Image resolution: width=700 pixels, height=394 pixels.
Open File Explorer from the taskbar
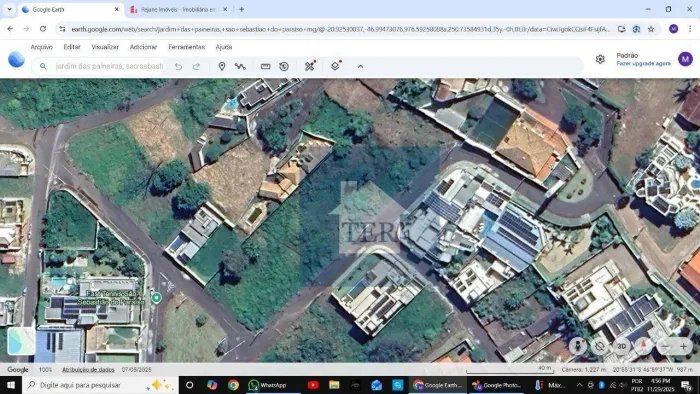[x=334, y=385]
